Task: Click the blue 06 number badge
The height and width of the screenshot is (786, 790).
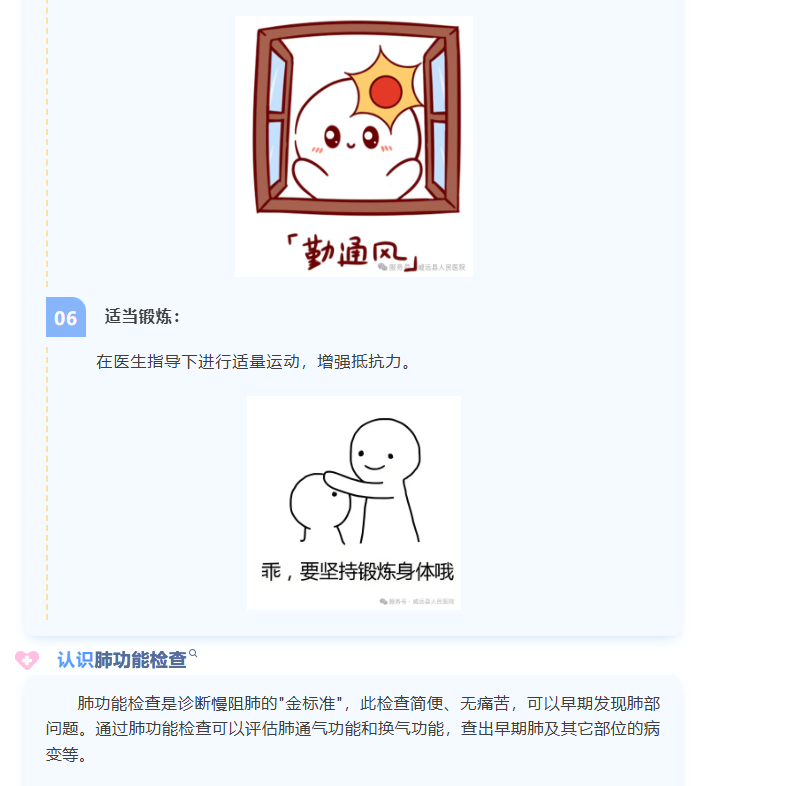Action: coord(65,317)
